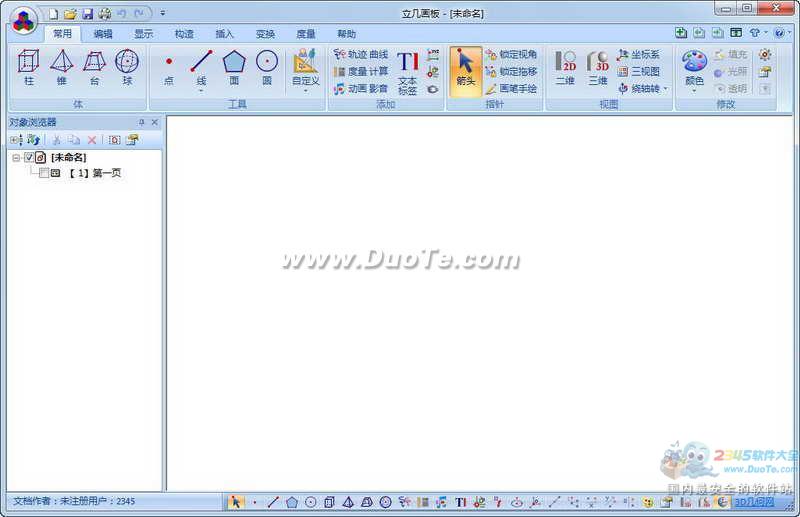
Task: Open the 插入 ribbon tab
Action: [224, 34]
